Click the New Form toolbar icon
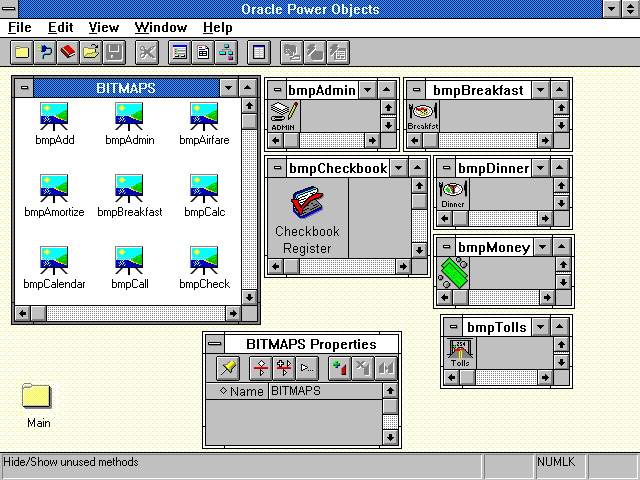640x480 pixels. click(x=180, y=52)
